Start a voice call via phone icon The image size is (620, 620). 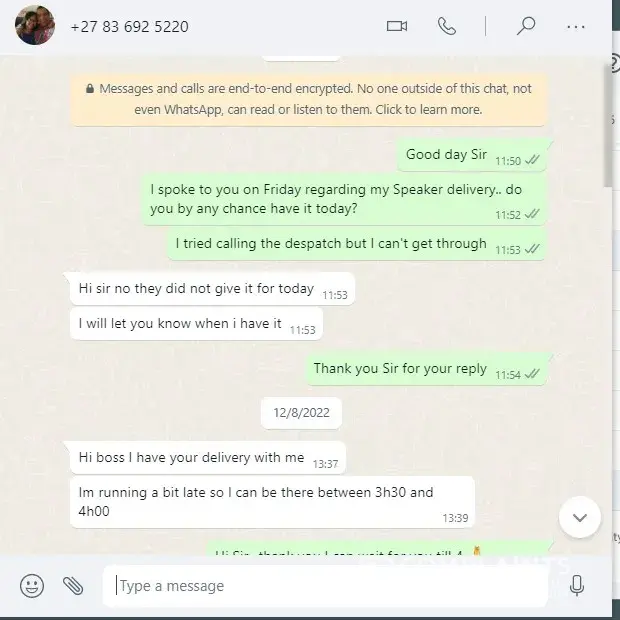coord(447,26)
